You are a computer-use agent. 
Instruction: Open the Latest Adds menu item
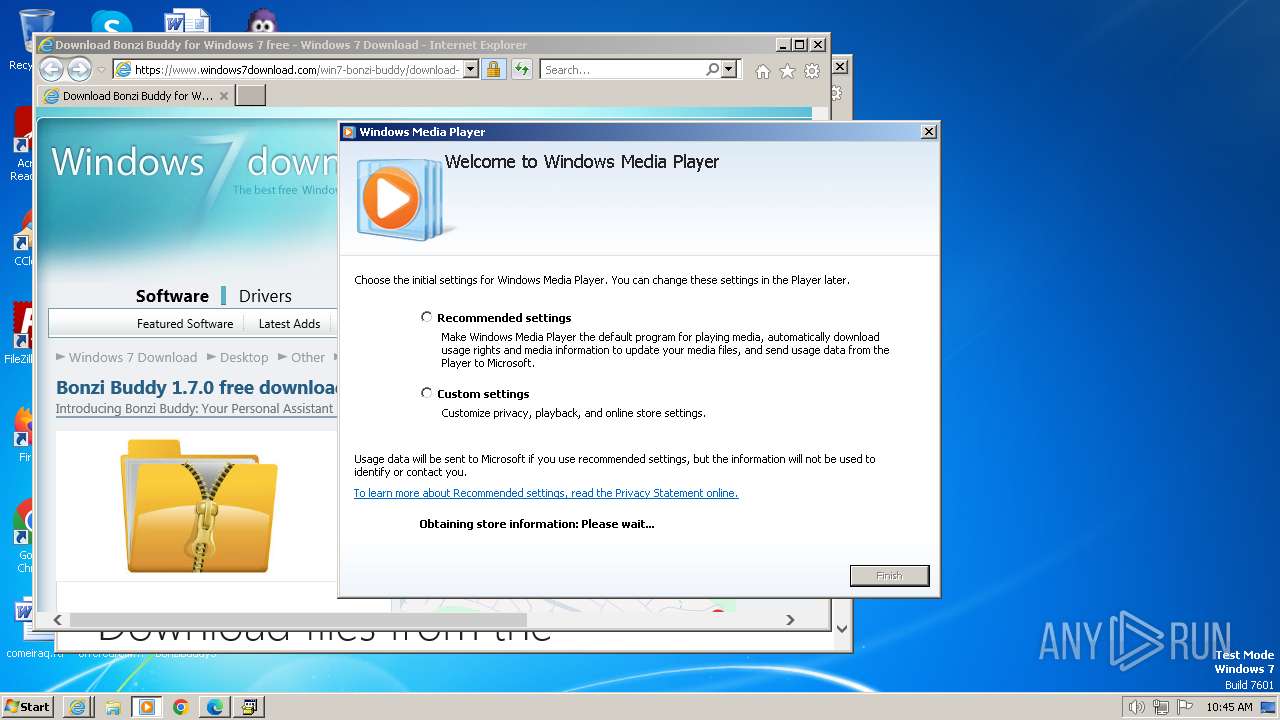pyautogui.click(x=289, y=324)
